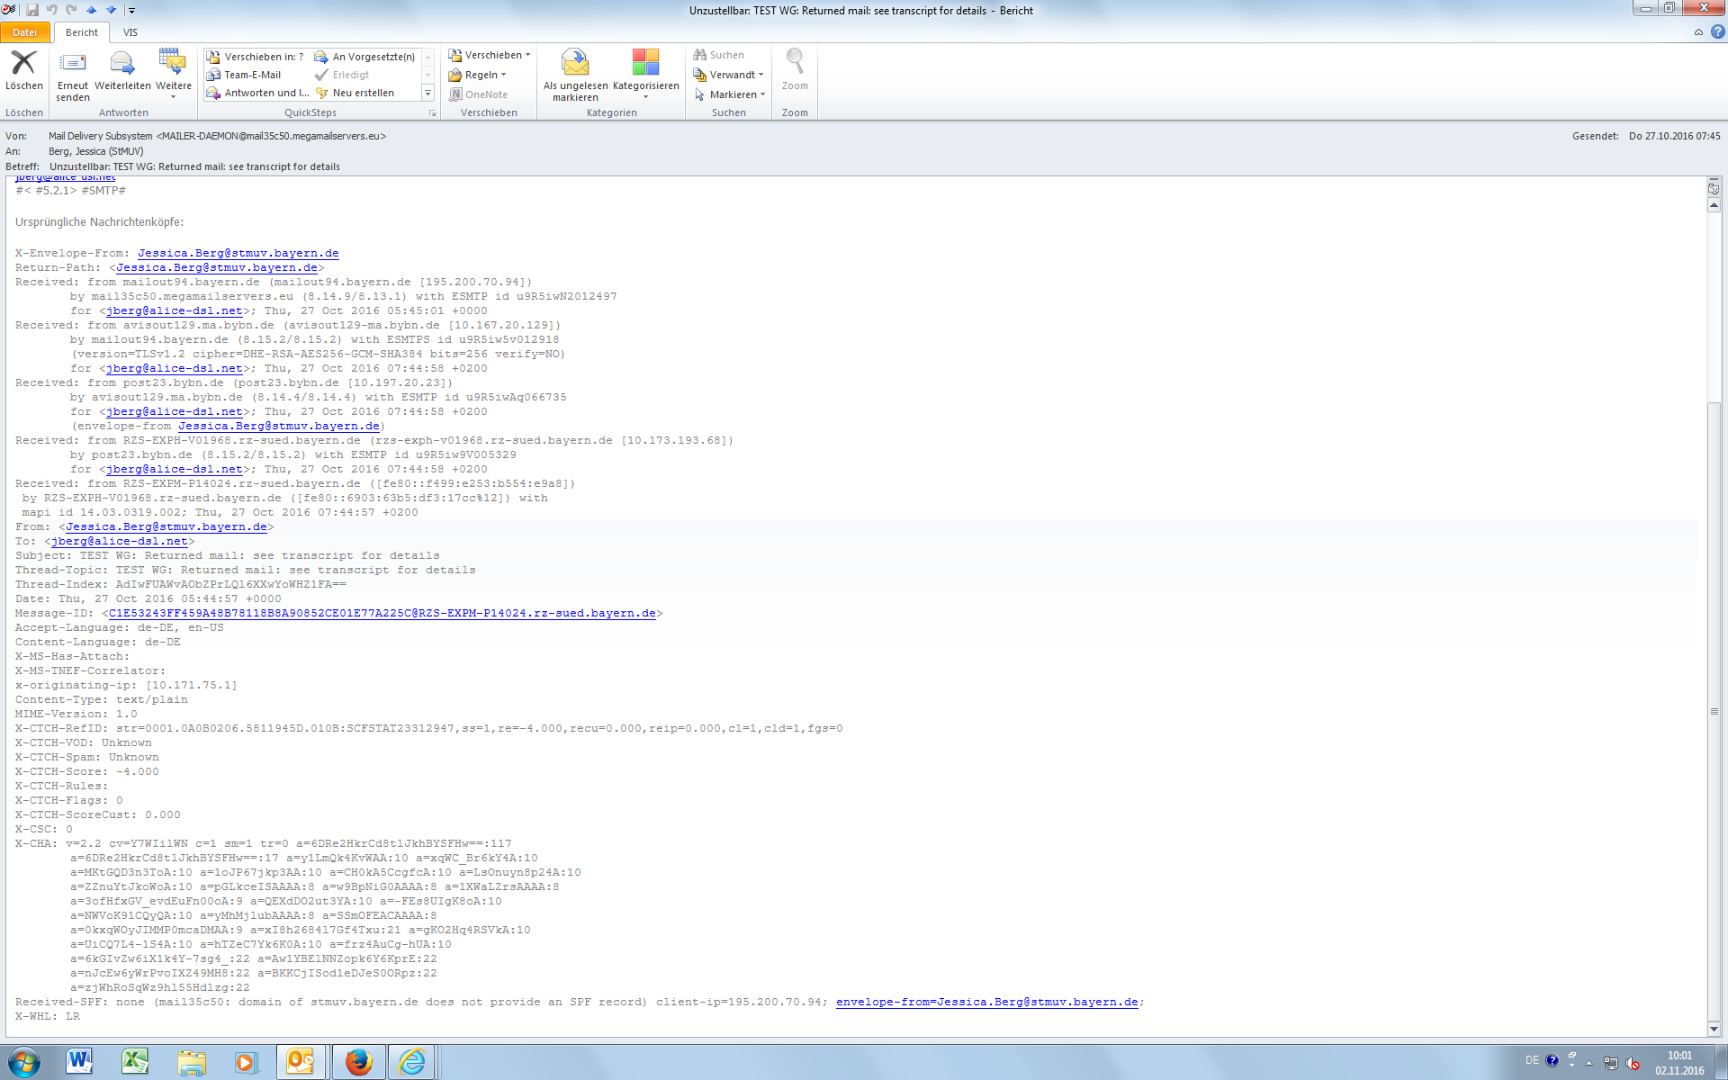Click recipient Berg, Jessica (StMUV)
Screen dimensions: 1728x1080
click(x=96, y=151)
